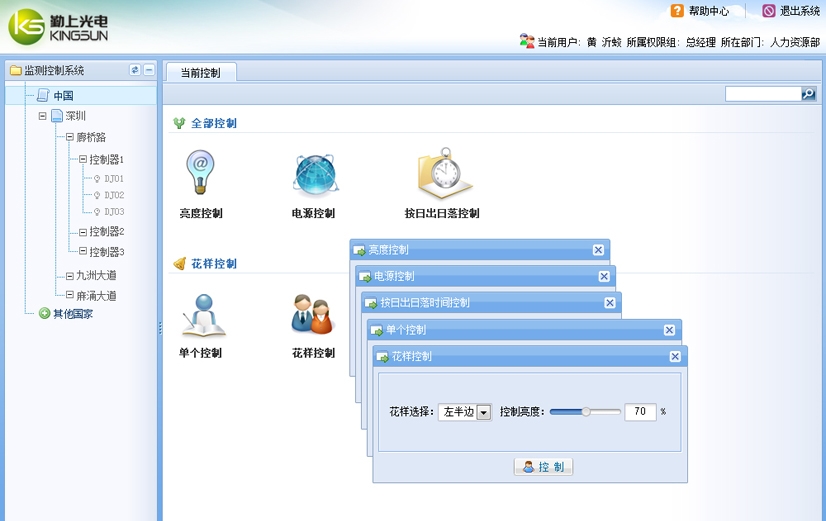This screenshot has width=826, height=521.
Task: Close the 花样控制 dialog window
Action: pyautogui.click(x=675, y=356)
